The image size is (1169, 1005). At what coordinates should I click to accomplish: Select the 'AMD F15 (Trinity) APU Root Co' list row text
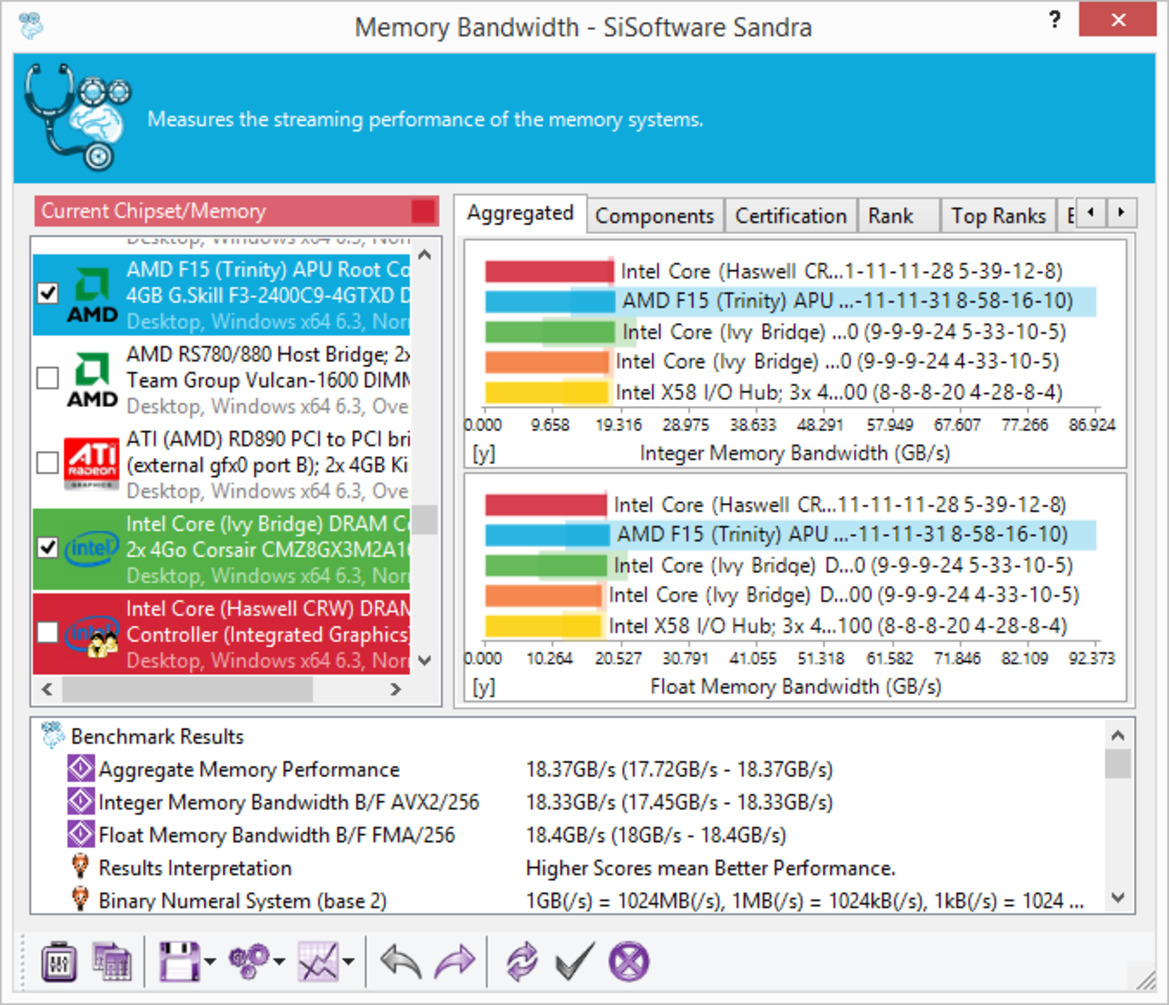click(x=268, y=269)
